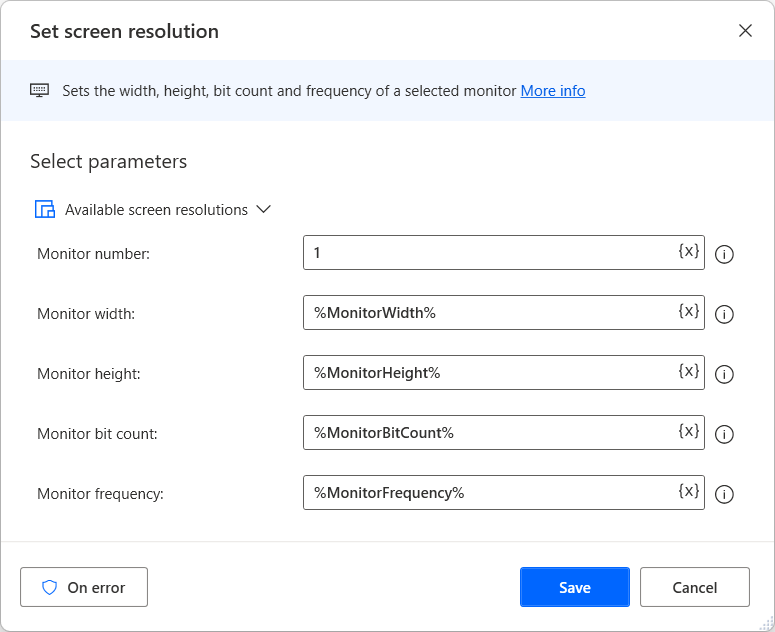The image size is (775, 632).
Task: Show info for Monitor frequency
Action: click(724, 494)
